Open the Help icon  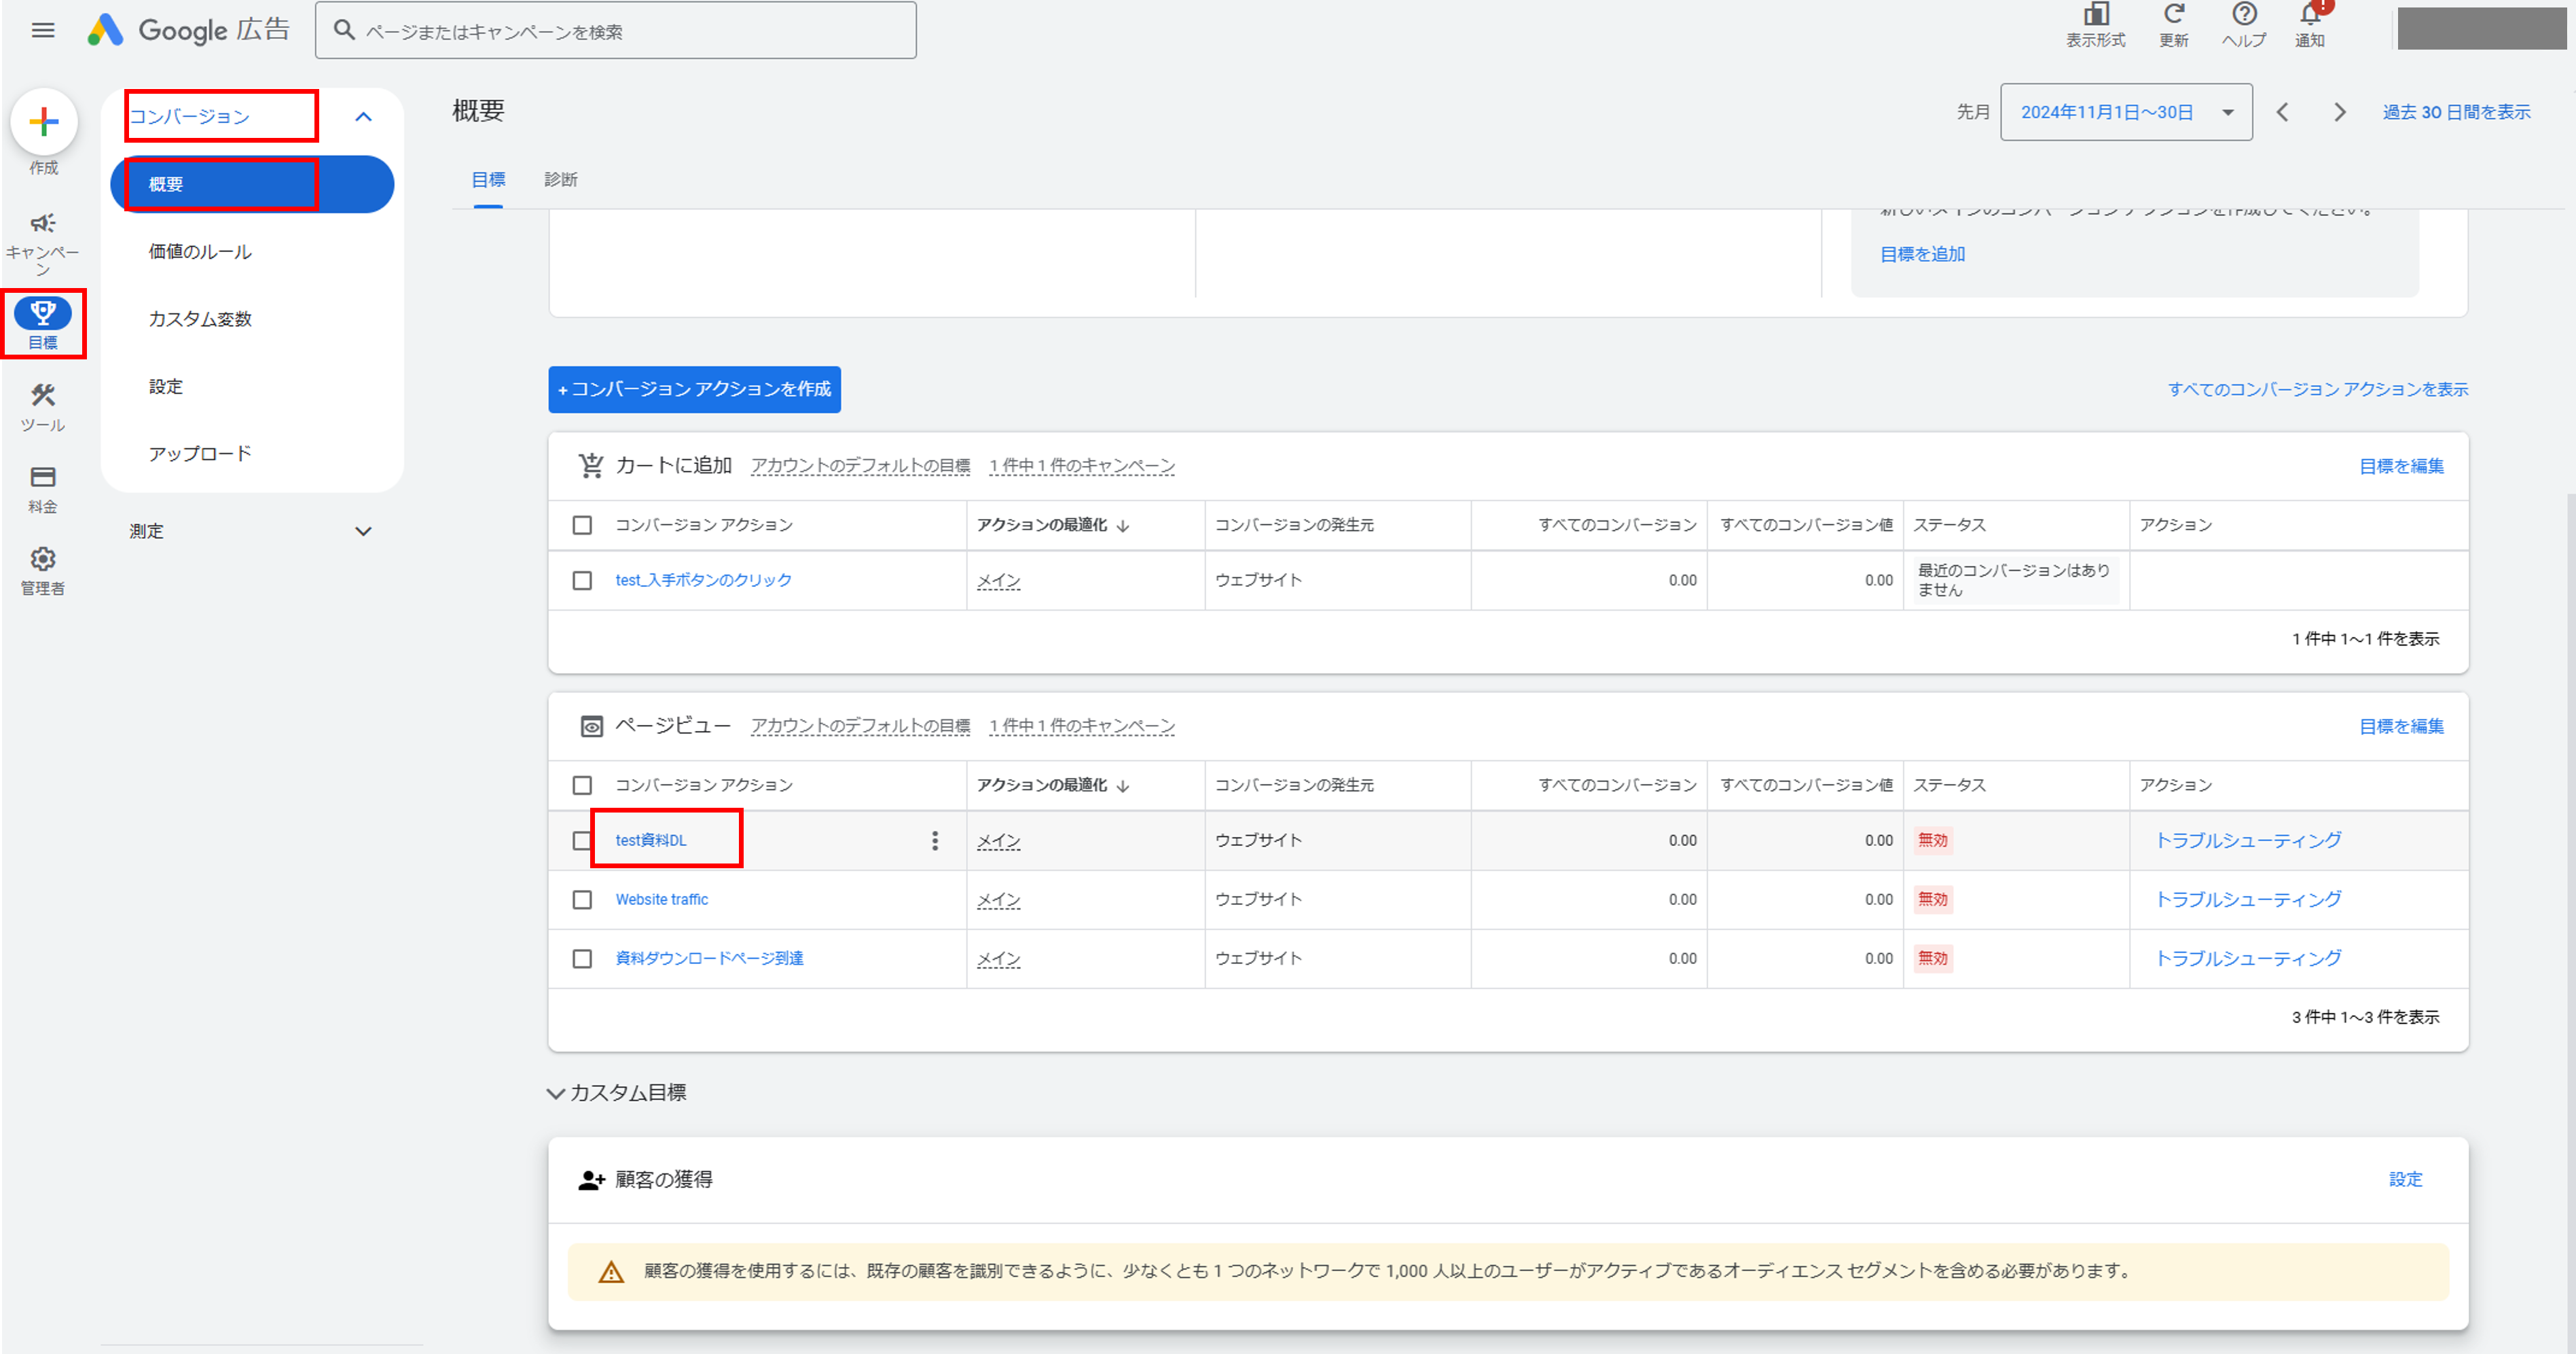point(2244,14)
